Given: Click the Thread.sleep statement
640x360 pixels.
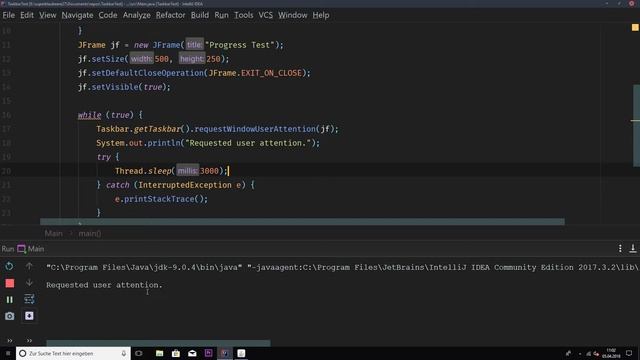Looking at the screenshot, I should (x=172, y=171).
